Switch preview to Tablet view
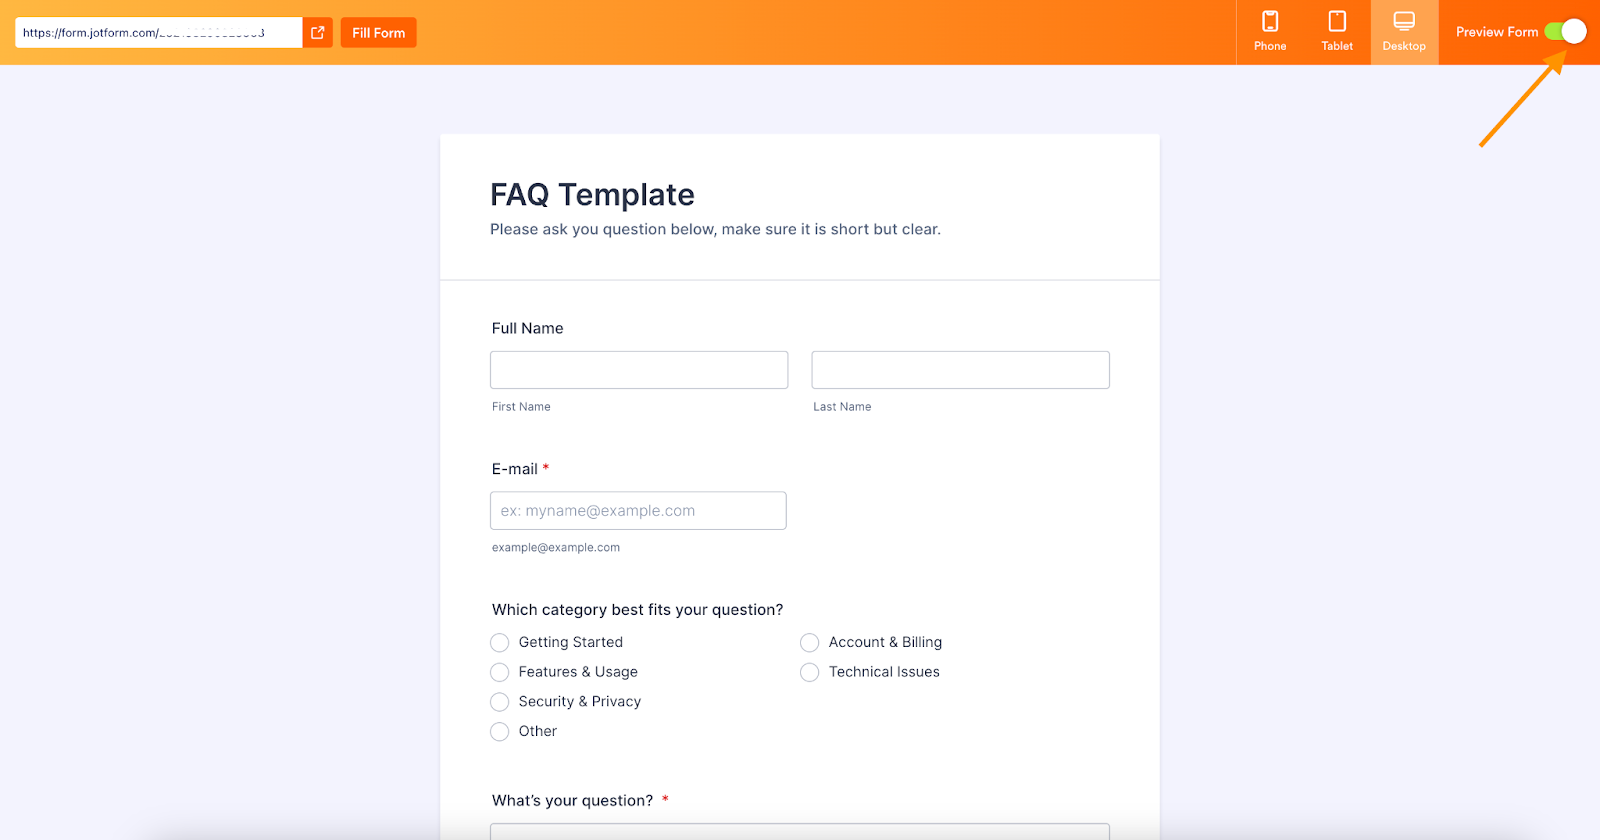 [1337, 32]
